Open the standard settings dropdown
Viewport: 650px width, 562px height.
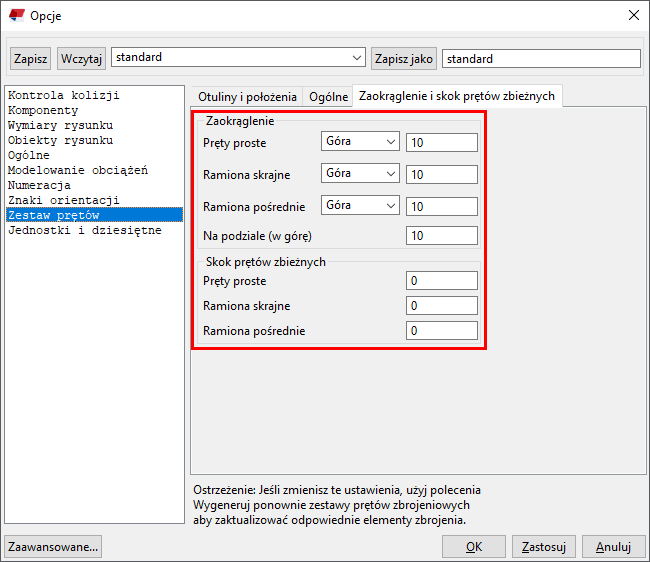click(x=238, y=58)
